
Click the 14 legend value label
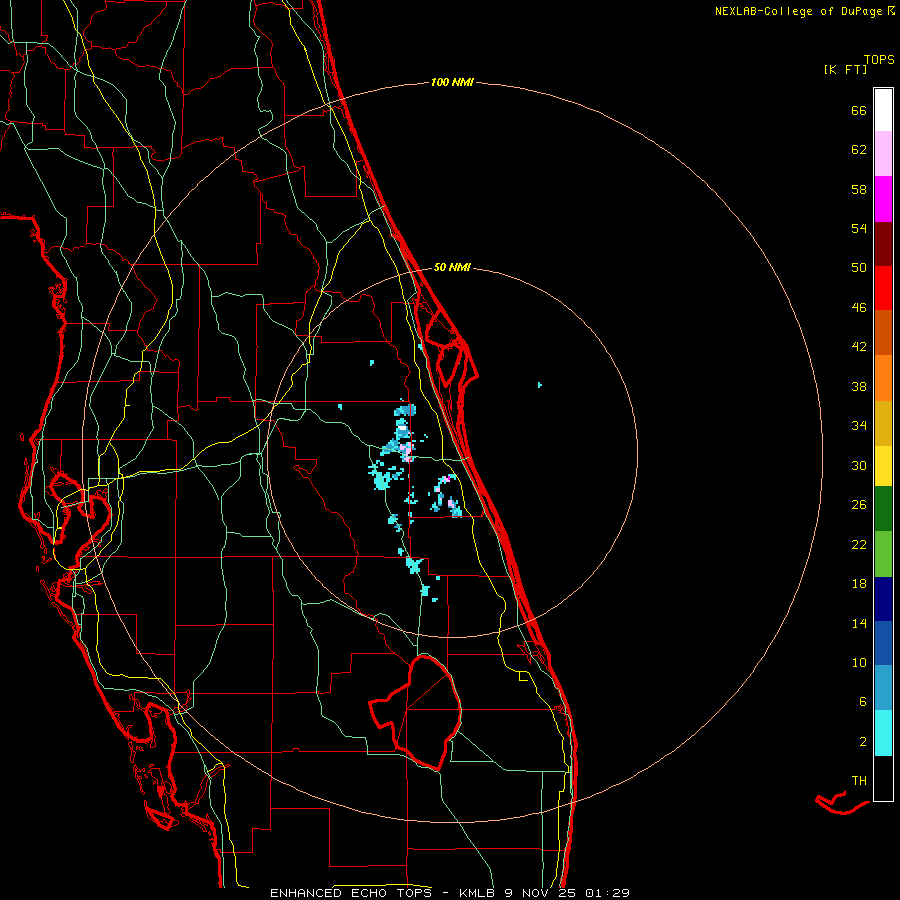(859, 623)
